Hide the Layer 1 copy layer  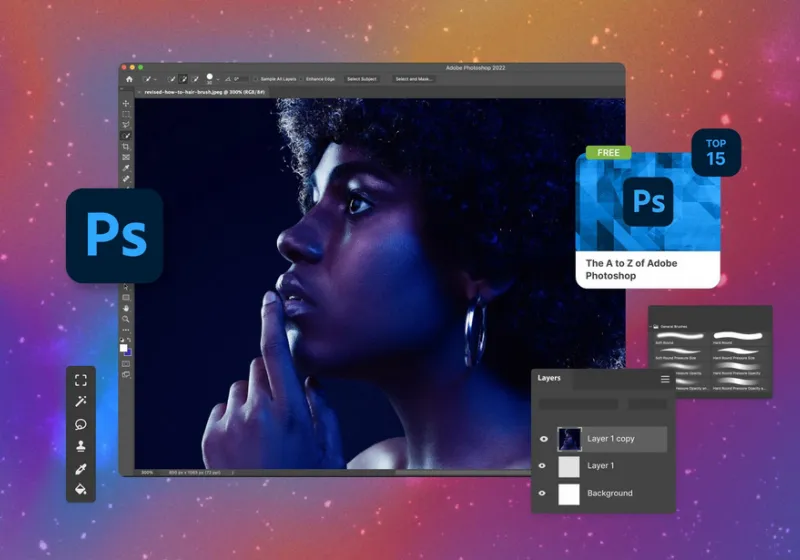tap(544, 439)
